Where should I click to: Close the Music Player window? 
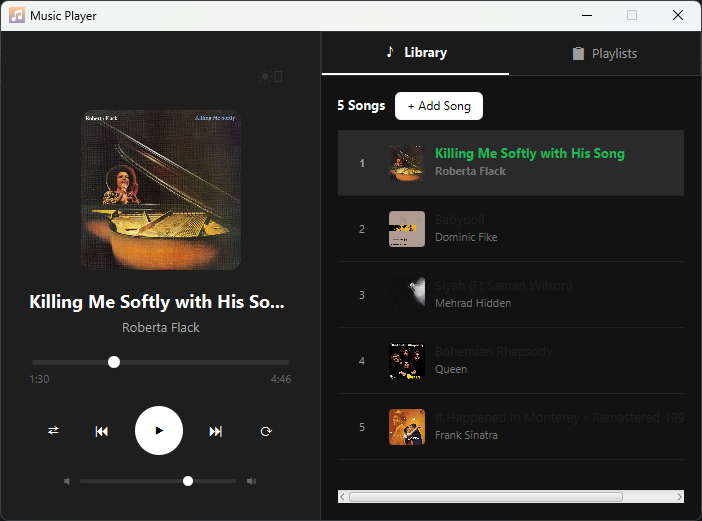pos(678,15)
